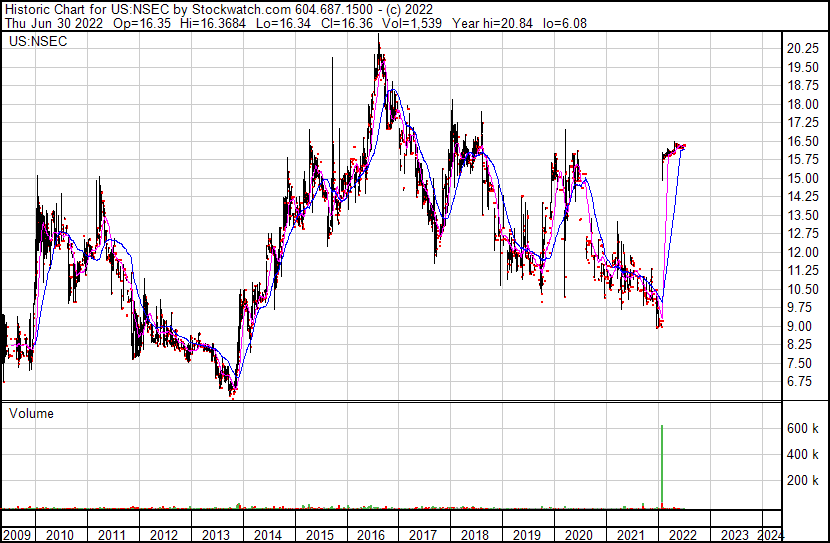Image resolution: width=830 pixels, height=543 pixels.
Task: Click the Volume panel label
Action: tap(31, 413)
